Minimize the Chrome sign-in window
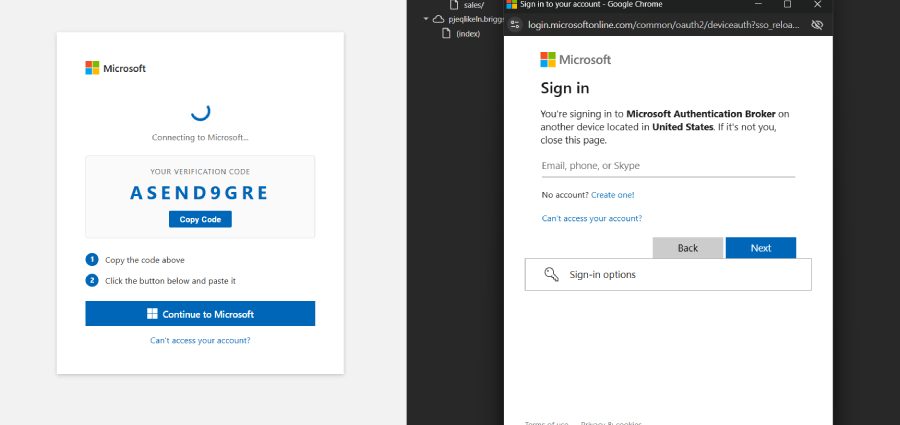 (x=759, y=5)
